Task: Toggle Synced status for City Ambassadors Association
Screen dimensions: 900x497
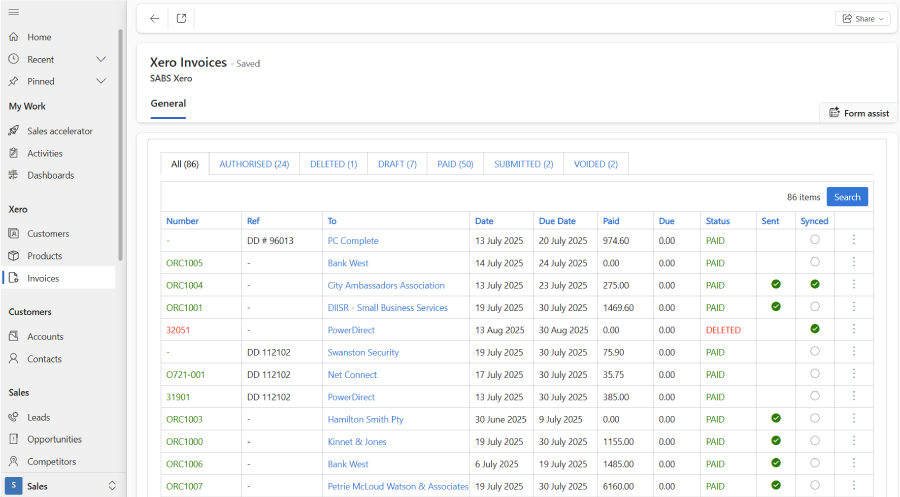Action: (814, 285)
